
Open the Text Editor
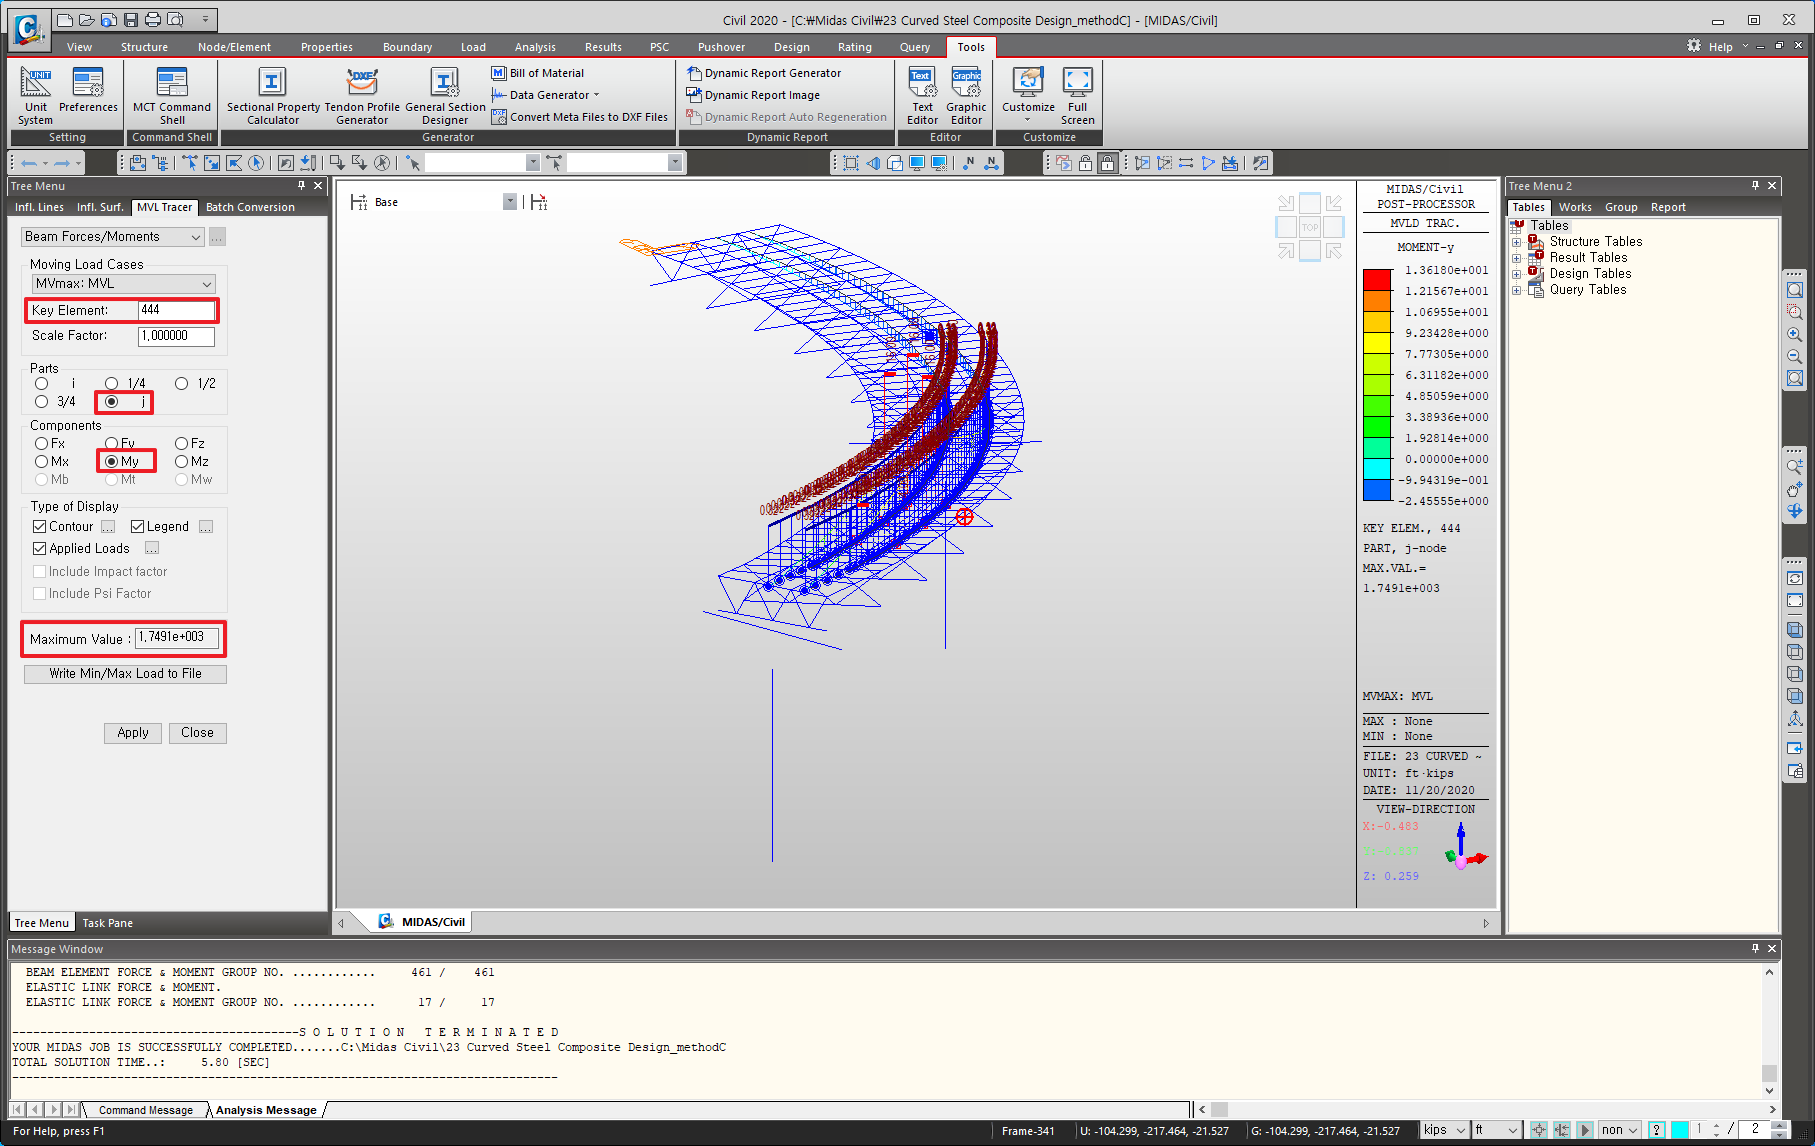click(922, 96)
